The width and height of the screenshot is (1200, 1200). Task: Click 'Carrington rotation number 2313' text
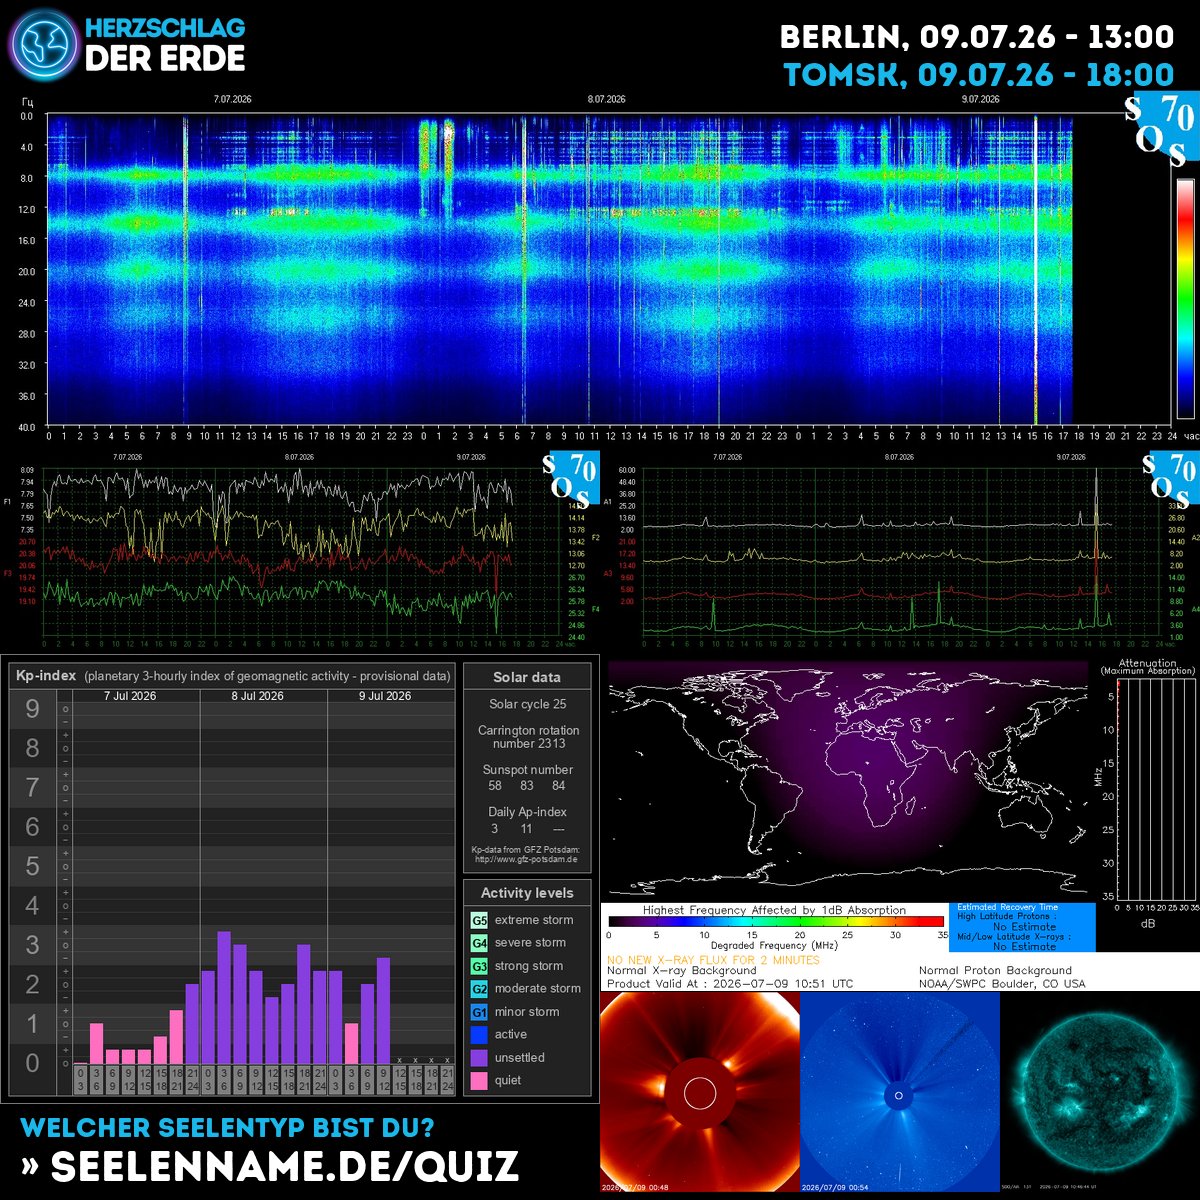pos(528,737)
